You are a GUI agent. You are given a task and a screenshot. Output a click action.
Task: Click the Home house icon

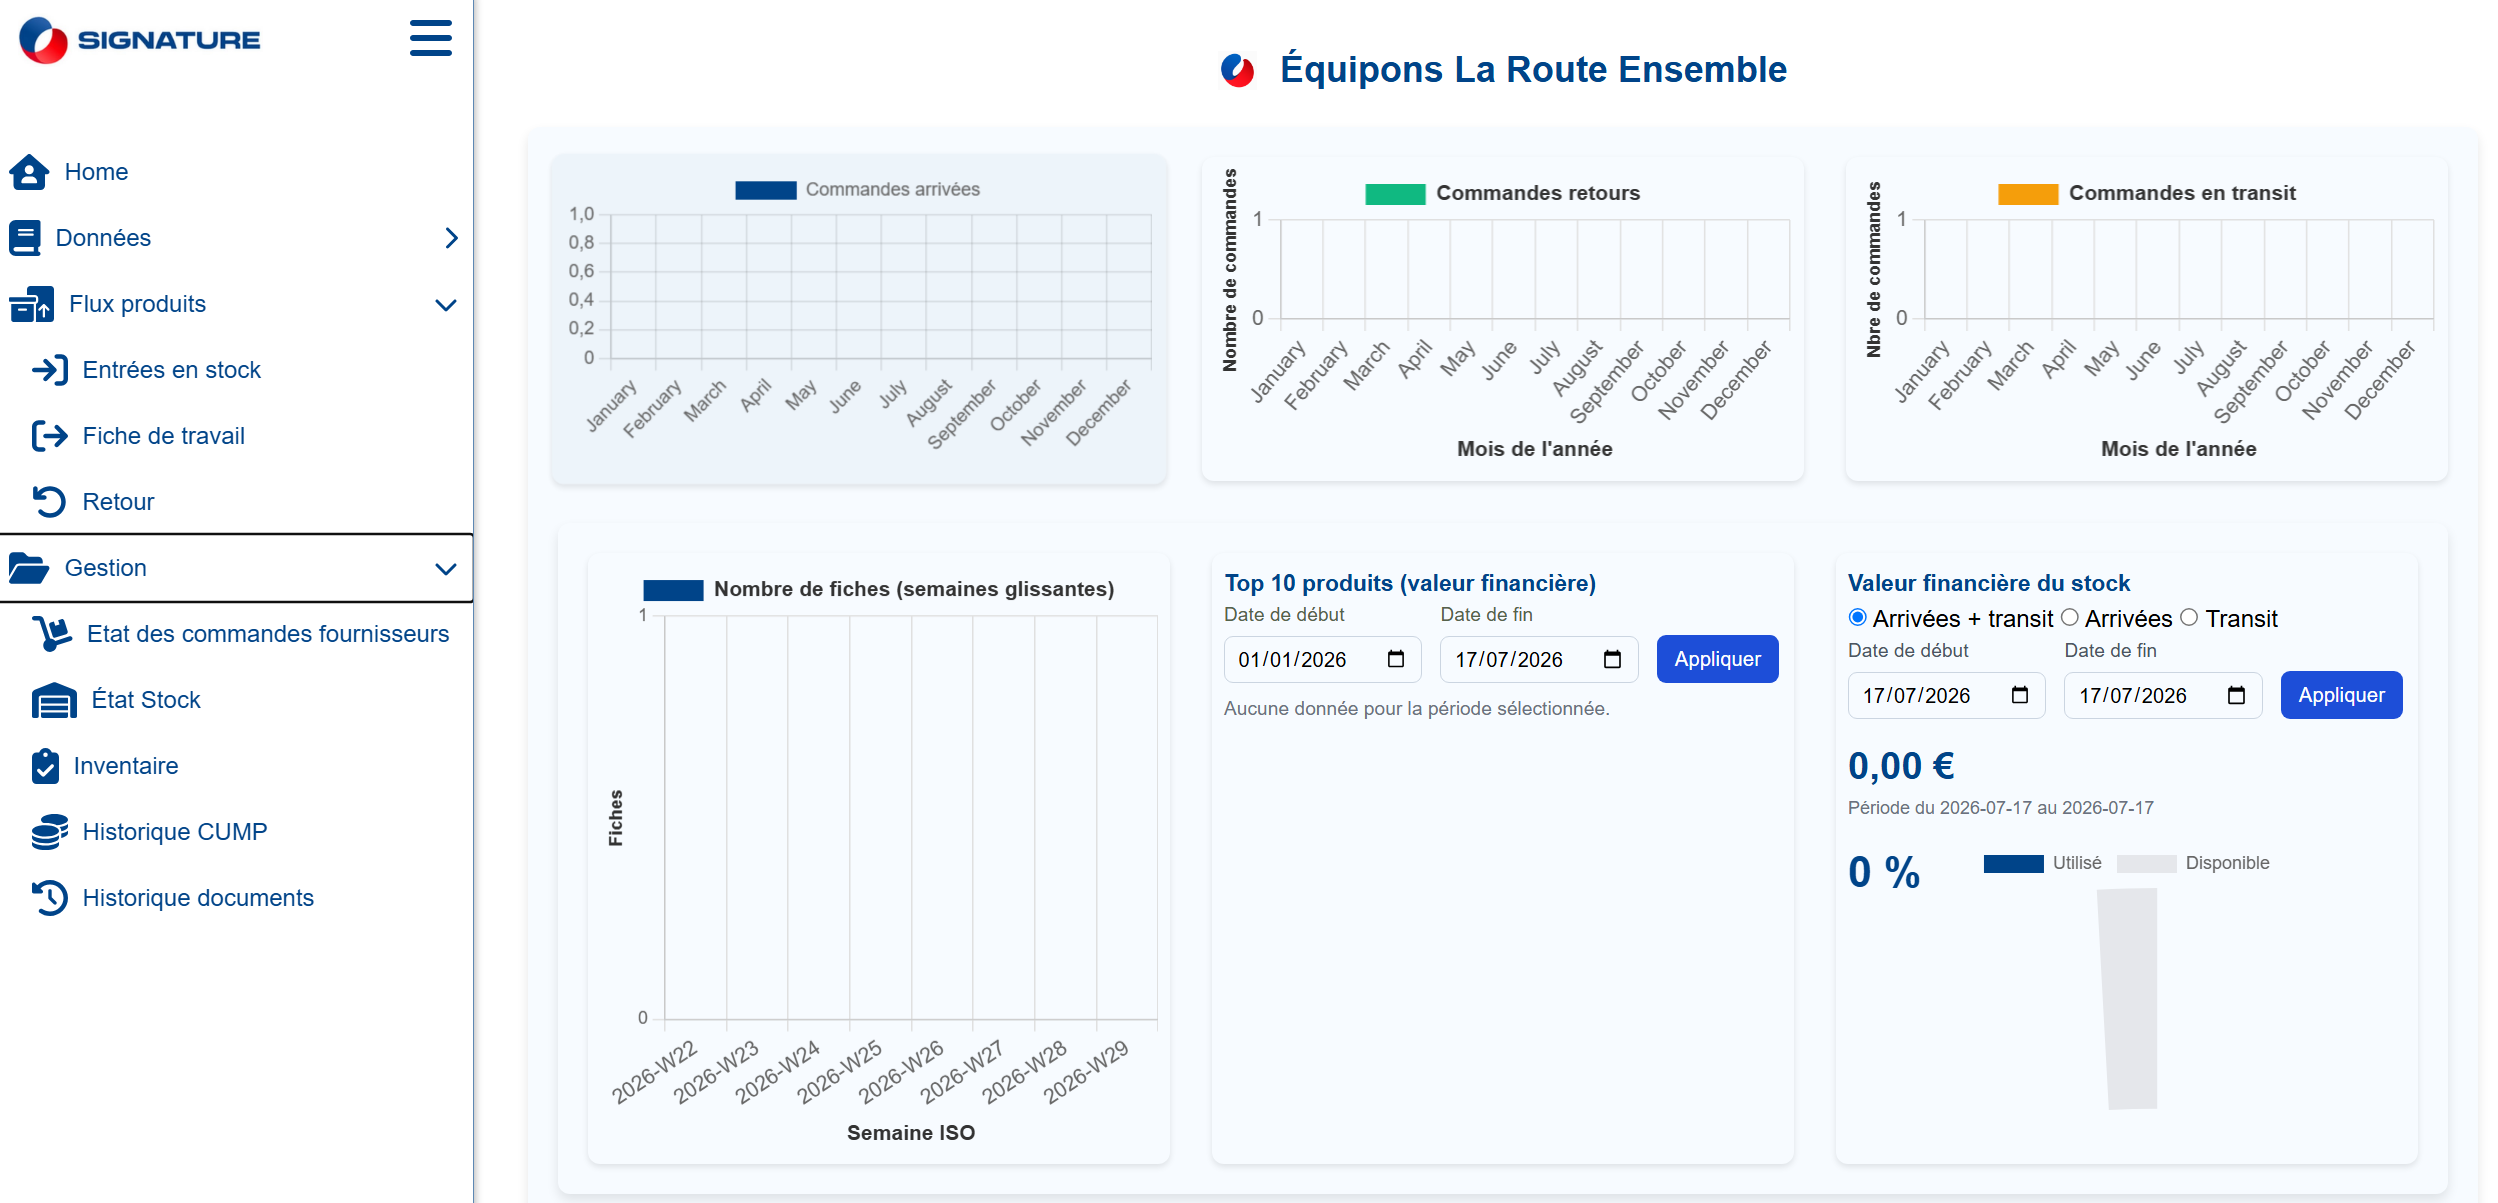(x=29, y=172)
